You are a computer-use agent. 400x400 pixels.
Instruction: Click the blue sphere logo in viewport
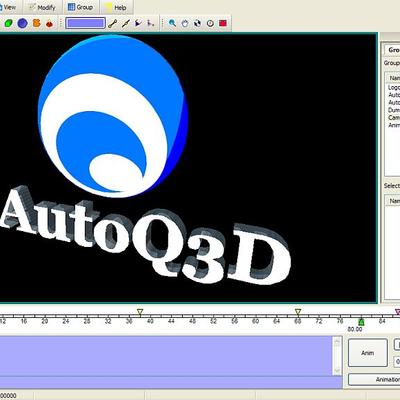(113, 116)
